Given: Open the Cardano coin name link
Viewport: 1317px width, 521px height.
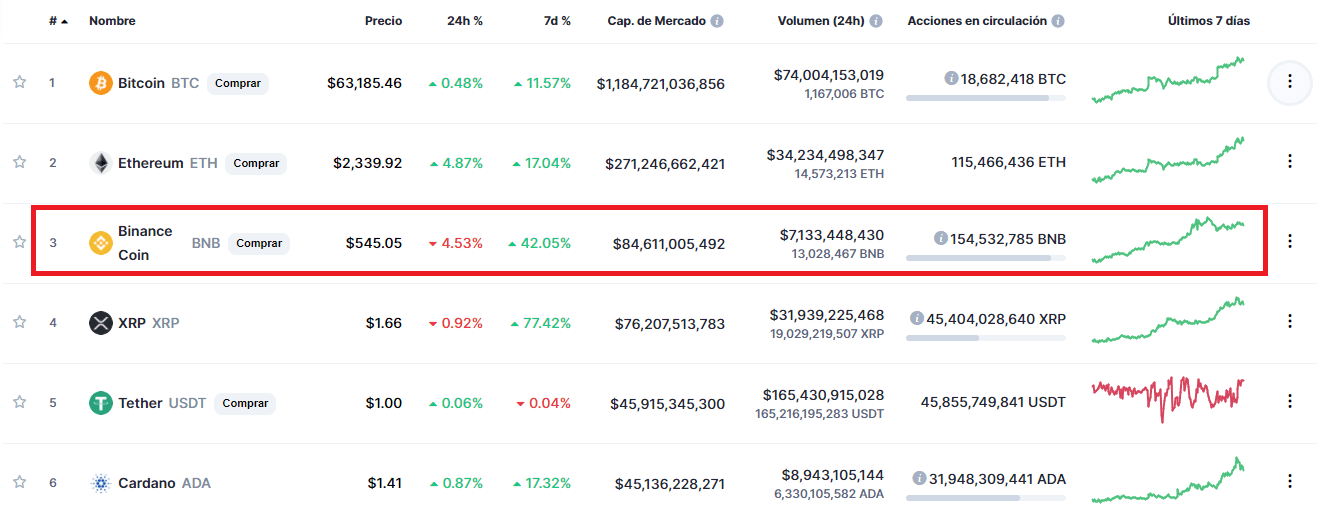Looking at the screenshot, I should (147, 483).
